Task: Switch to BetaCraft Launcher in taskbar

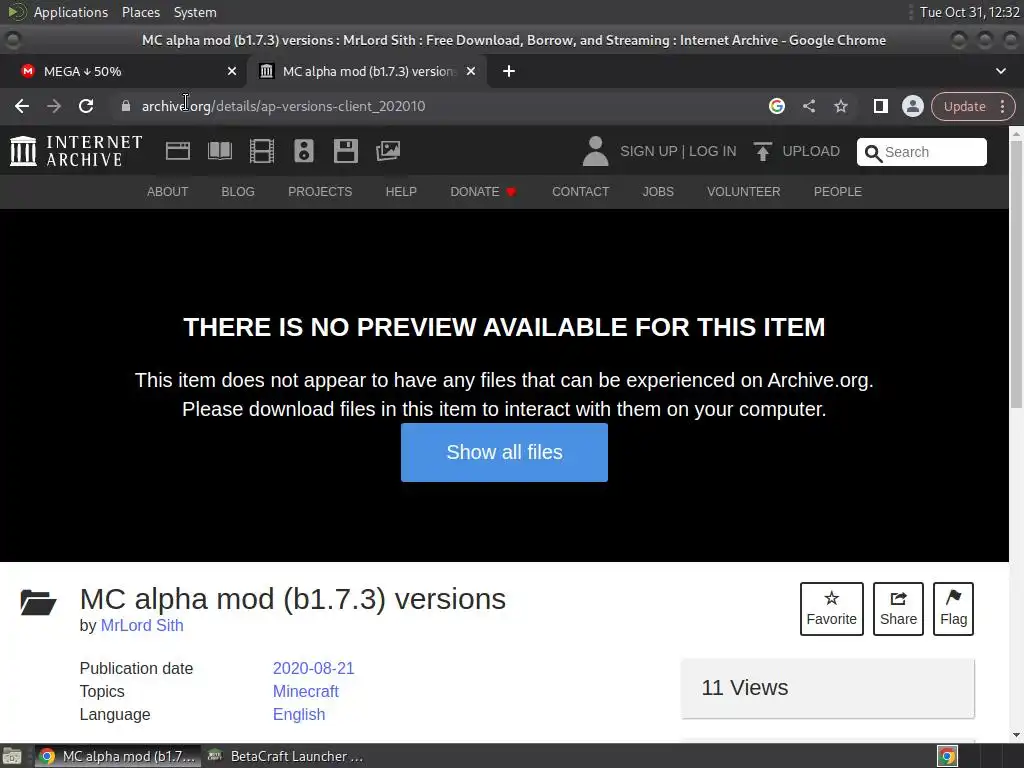Action: pos(287,756)
